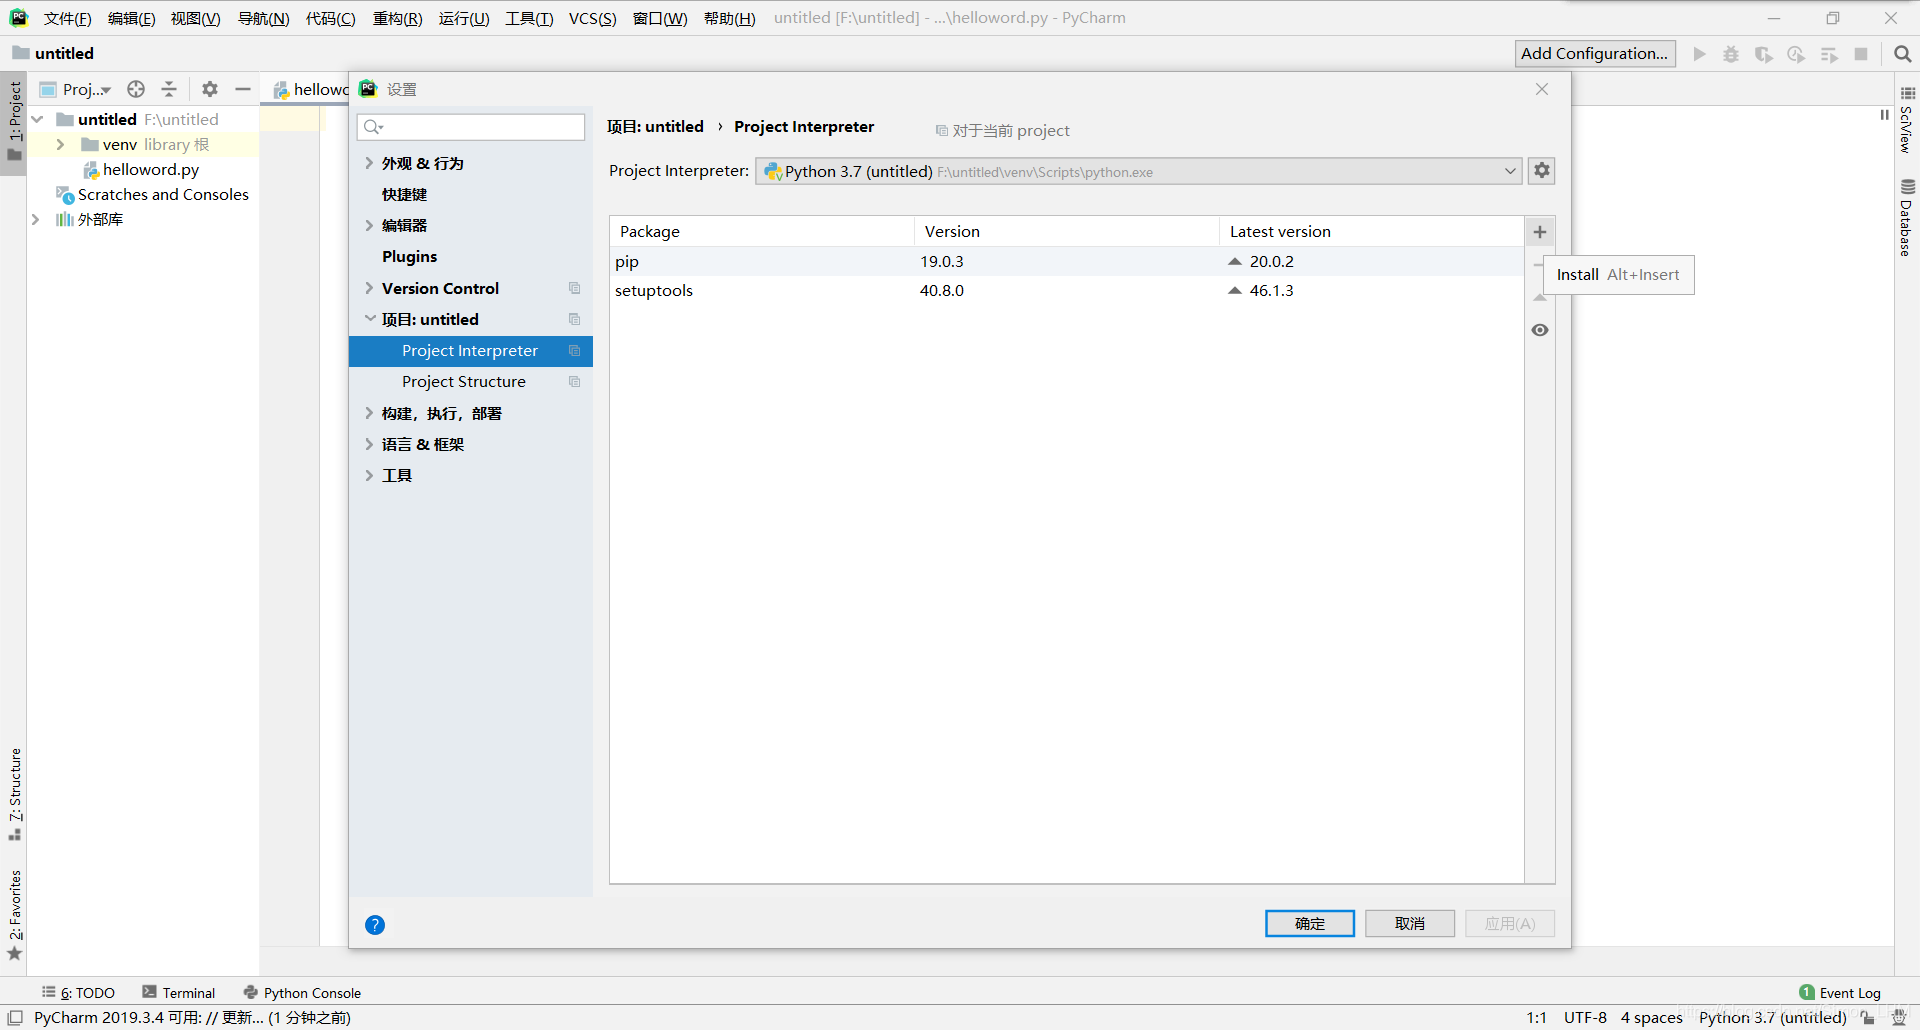Open the 导航(N) menu
The image size is (1920, 1030).
(x=263, y=18)
